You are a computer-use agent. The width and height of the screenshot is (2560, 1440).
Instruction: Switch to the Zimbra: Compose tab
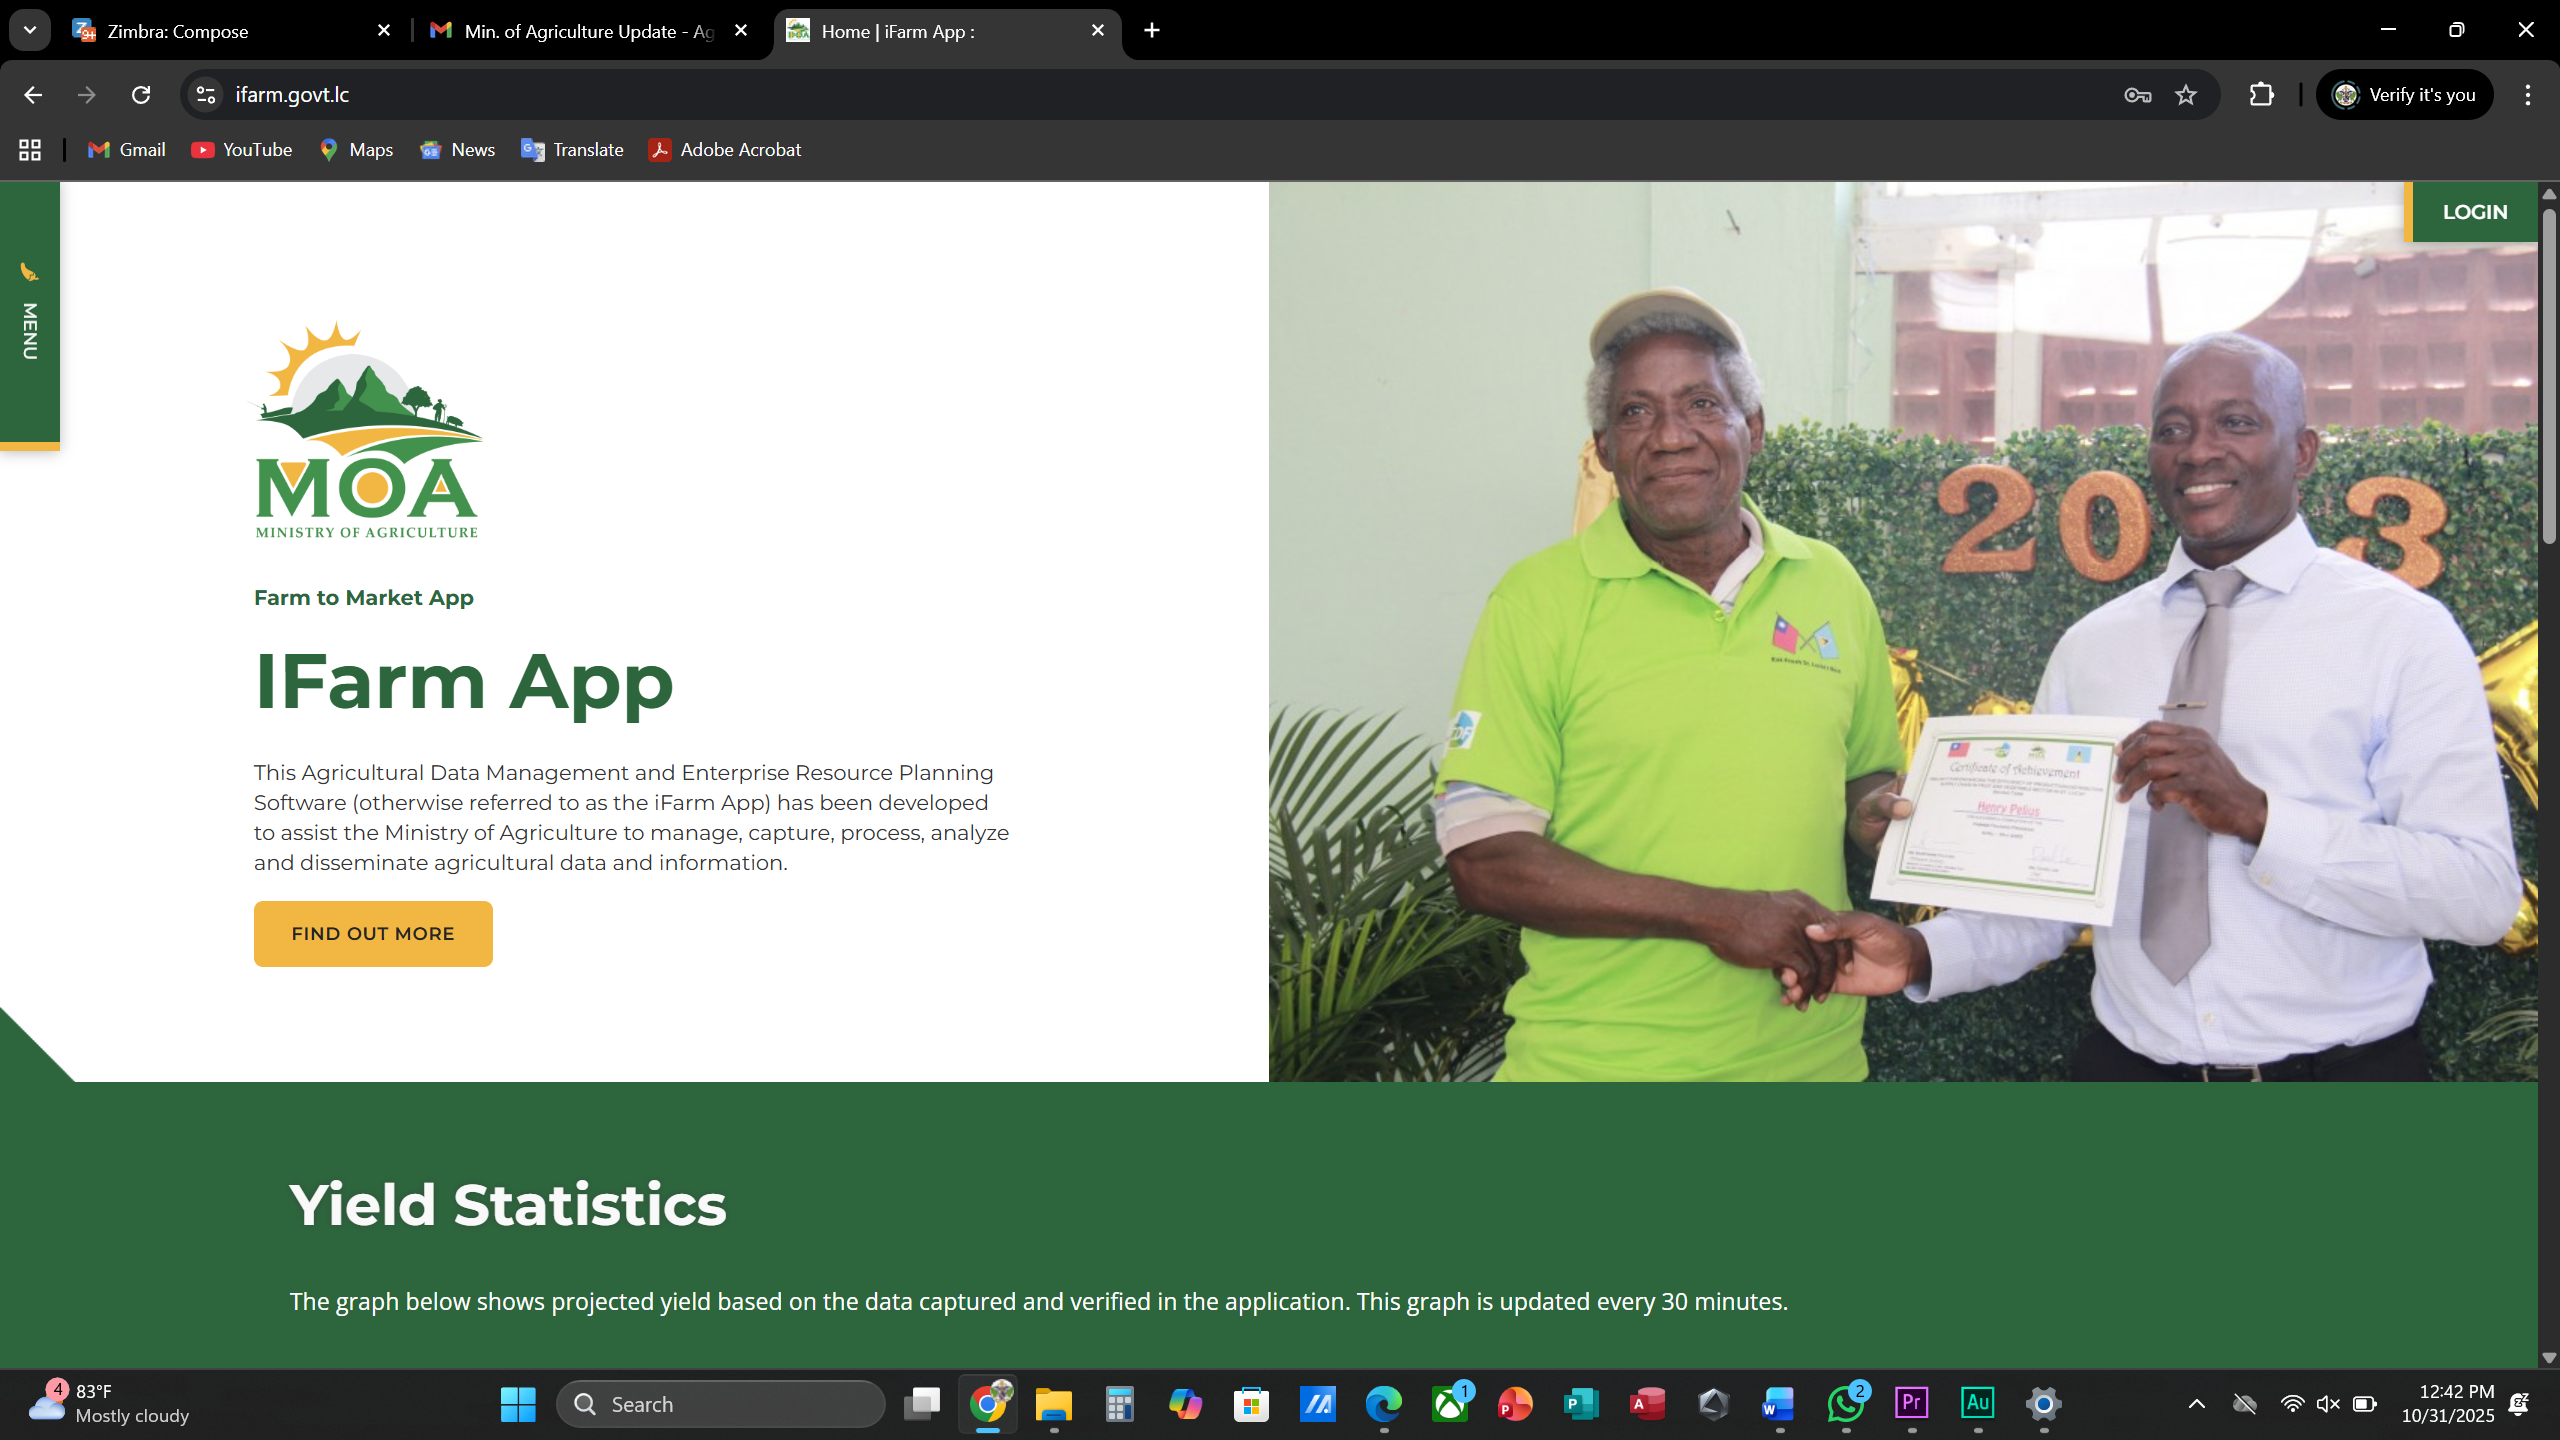[178, 31]
